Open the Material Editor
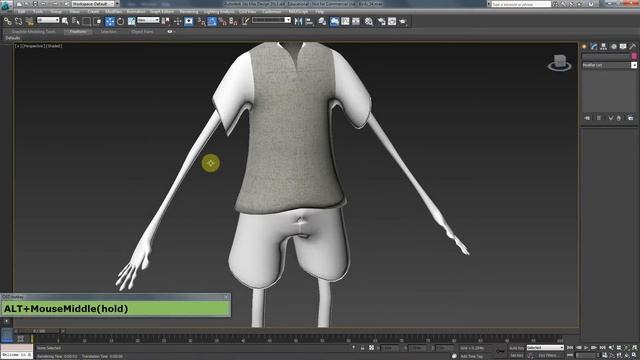The height and width of the screenshot is (360, 640). point(369,21)
